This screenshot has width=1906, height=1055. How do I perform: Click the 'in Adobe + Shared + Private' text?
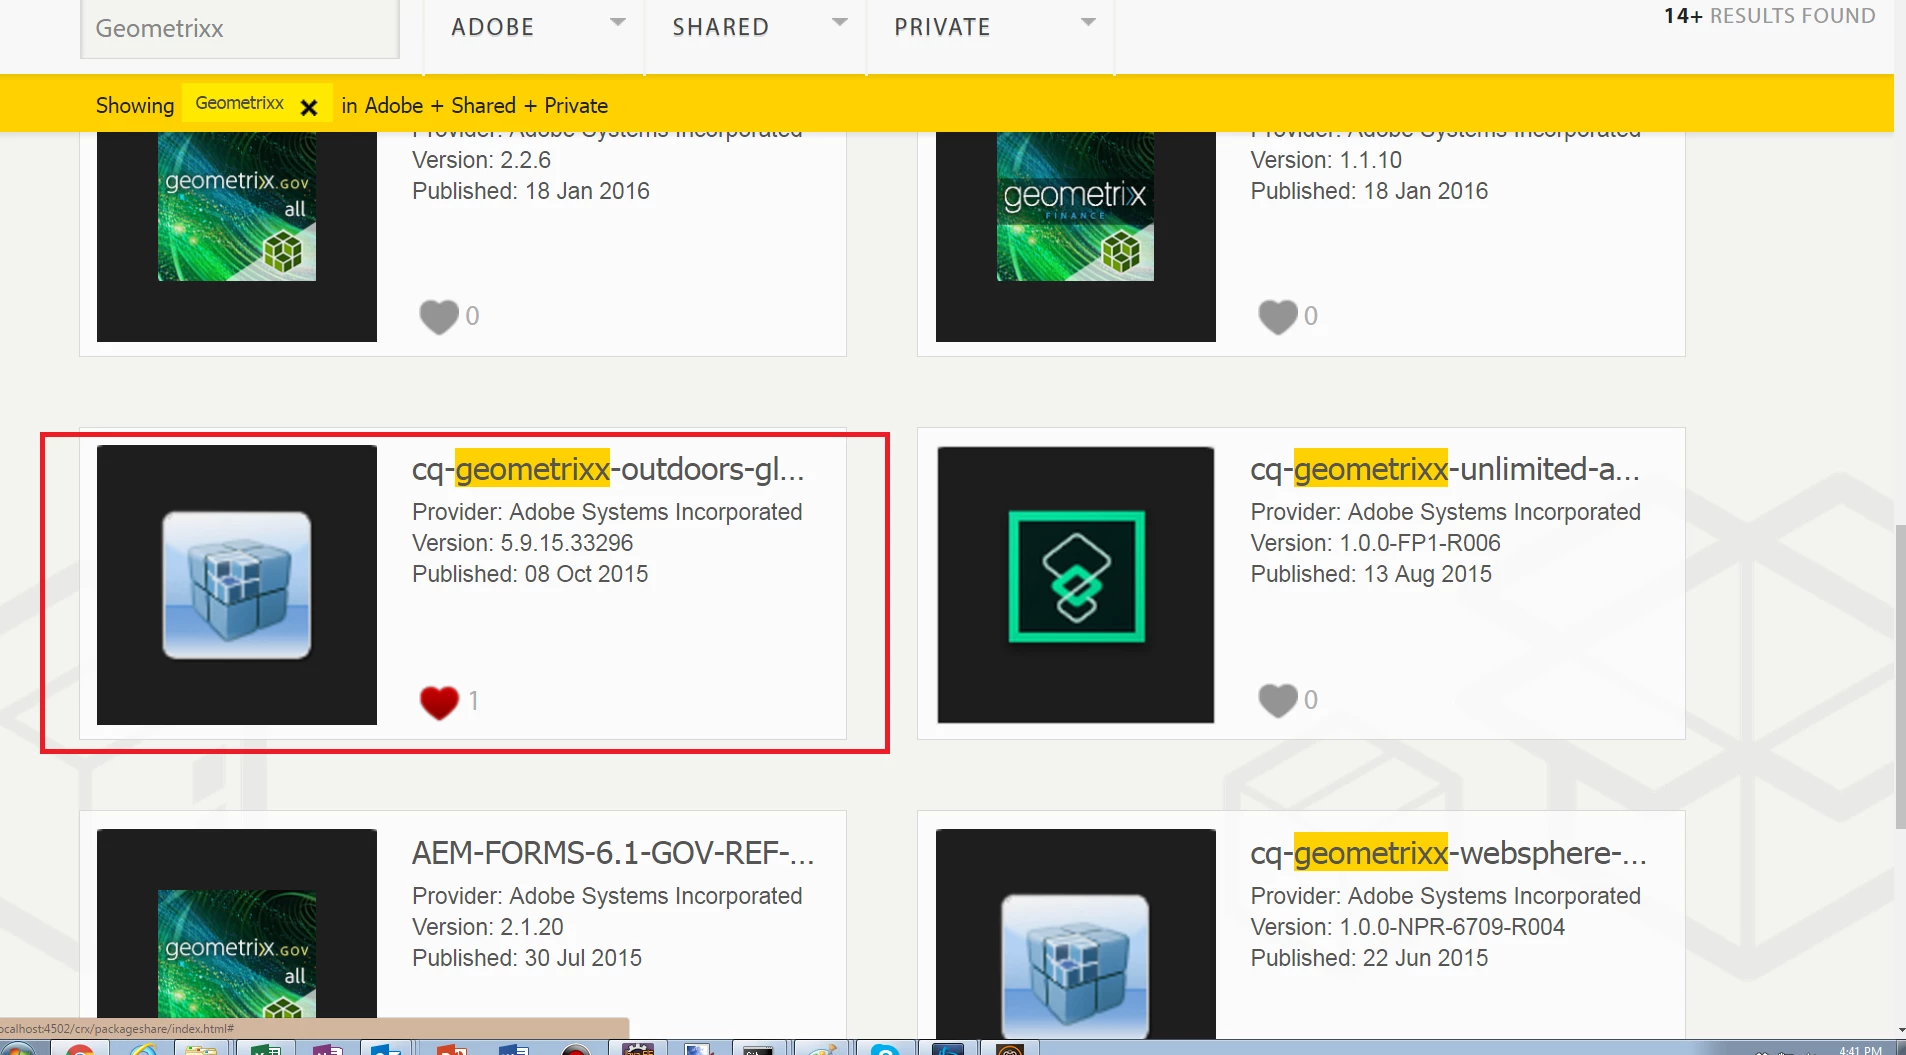pyautogui.click(x=474, y=106)
